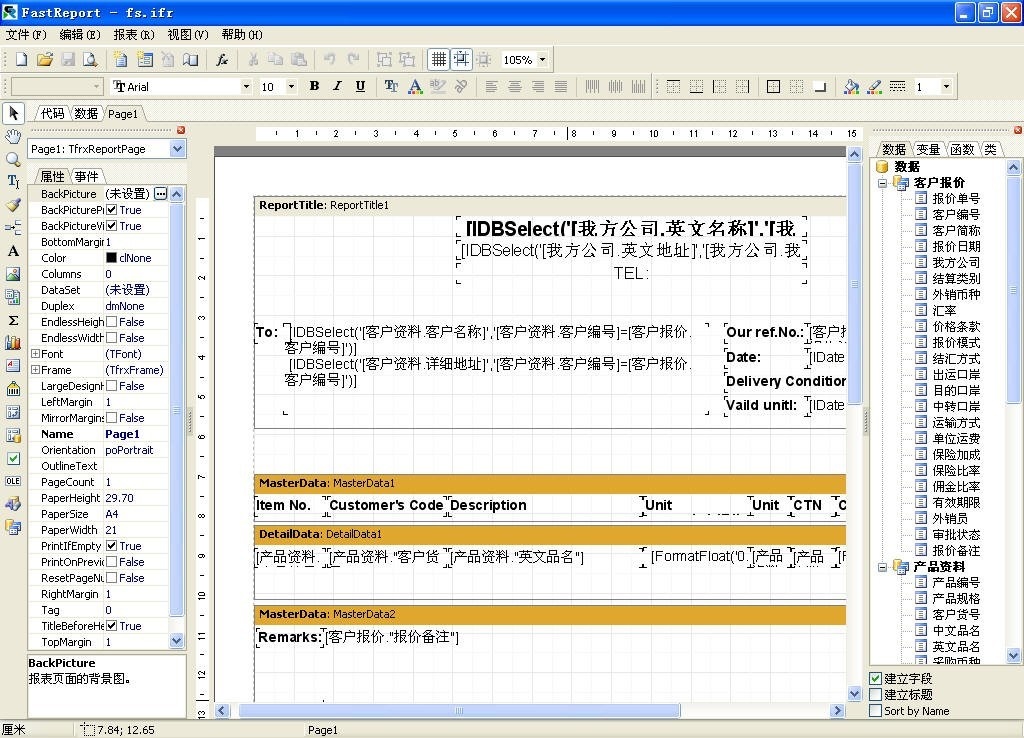Collapse the 产品资料 tree node
This screenshot has width=1024, height=738.
point(882,567)
